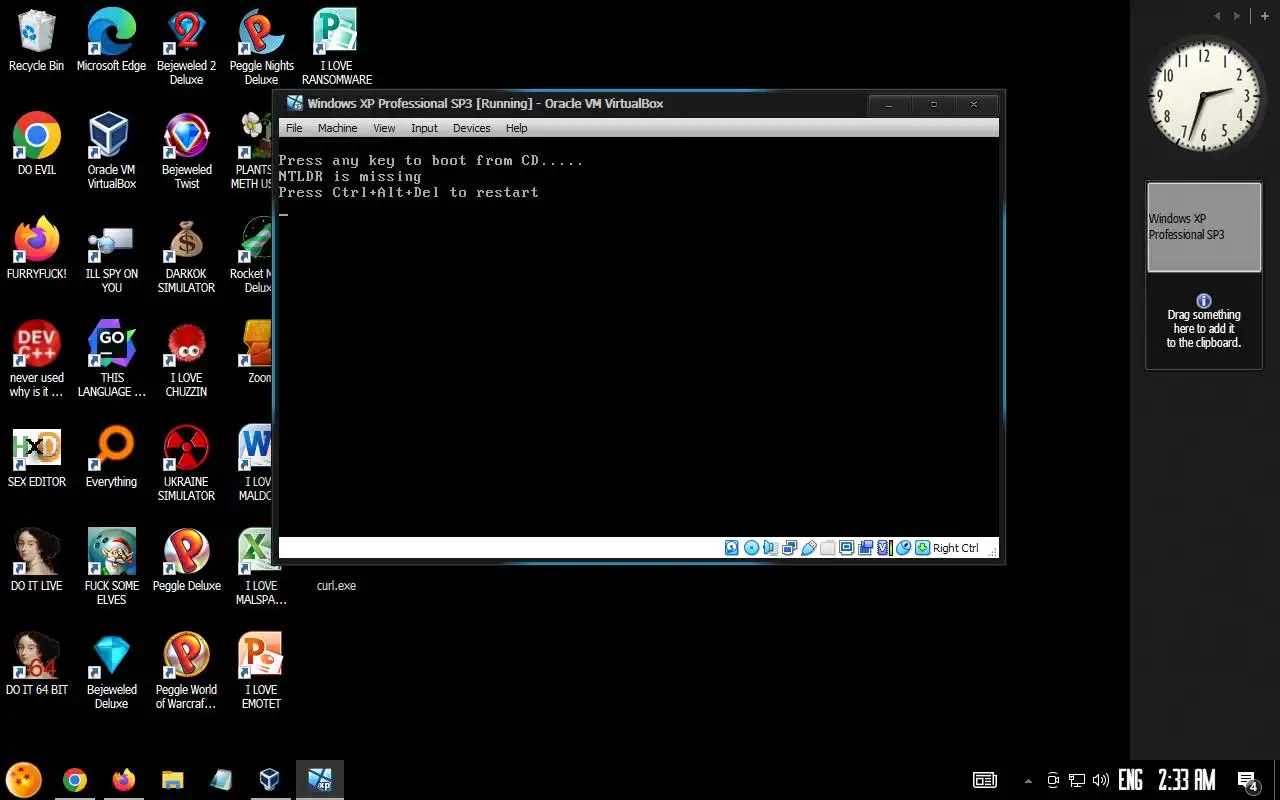Click the sidebar next-page right arrow
The image size is (1280, 800).
pyautogui.click(x=1237, y=16)
